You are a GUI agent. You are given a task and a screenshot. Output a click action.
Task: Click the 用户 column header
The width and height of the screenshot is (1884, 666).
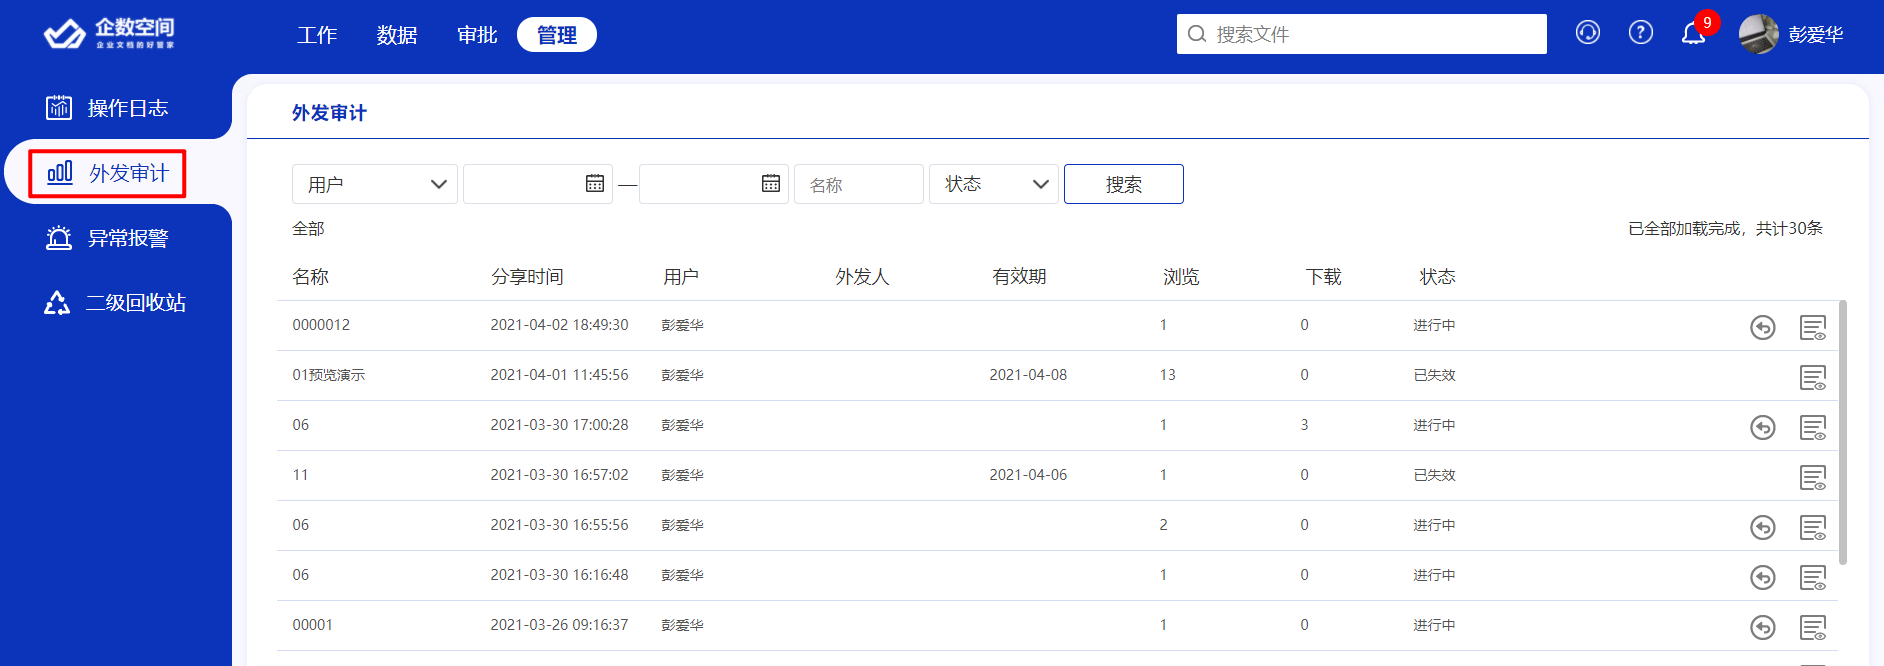pos(681,277)
